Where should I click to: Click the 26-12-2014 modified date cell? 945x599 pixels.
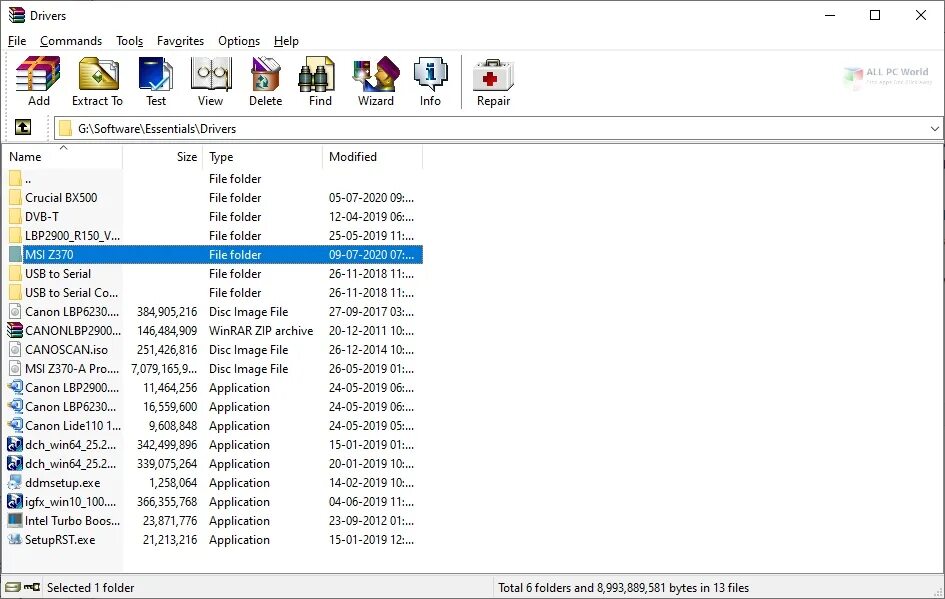pos(371,350)
